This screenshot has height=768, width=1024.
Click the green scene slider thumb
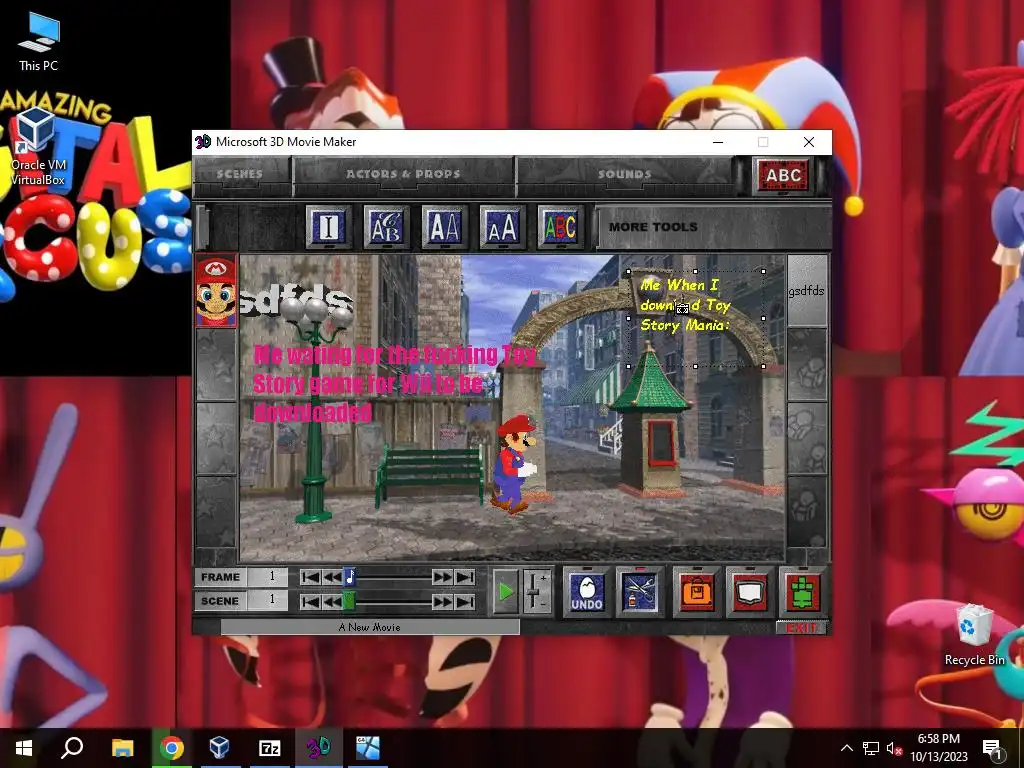pyautogui.click(x=349, y=601)
